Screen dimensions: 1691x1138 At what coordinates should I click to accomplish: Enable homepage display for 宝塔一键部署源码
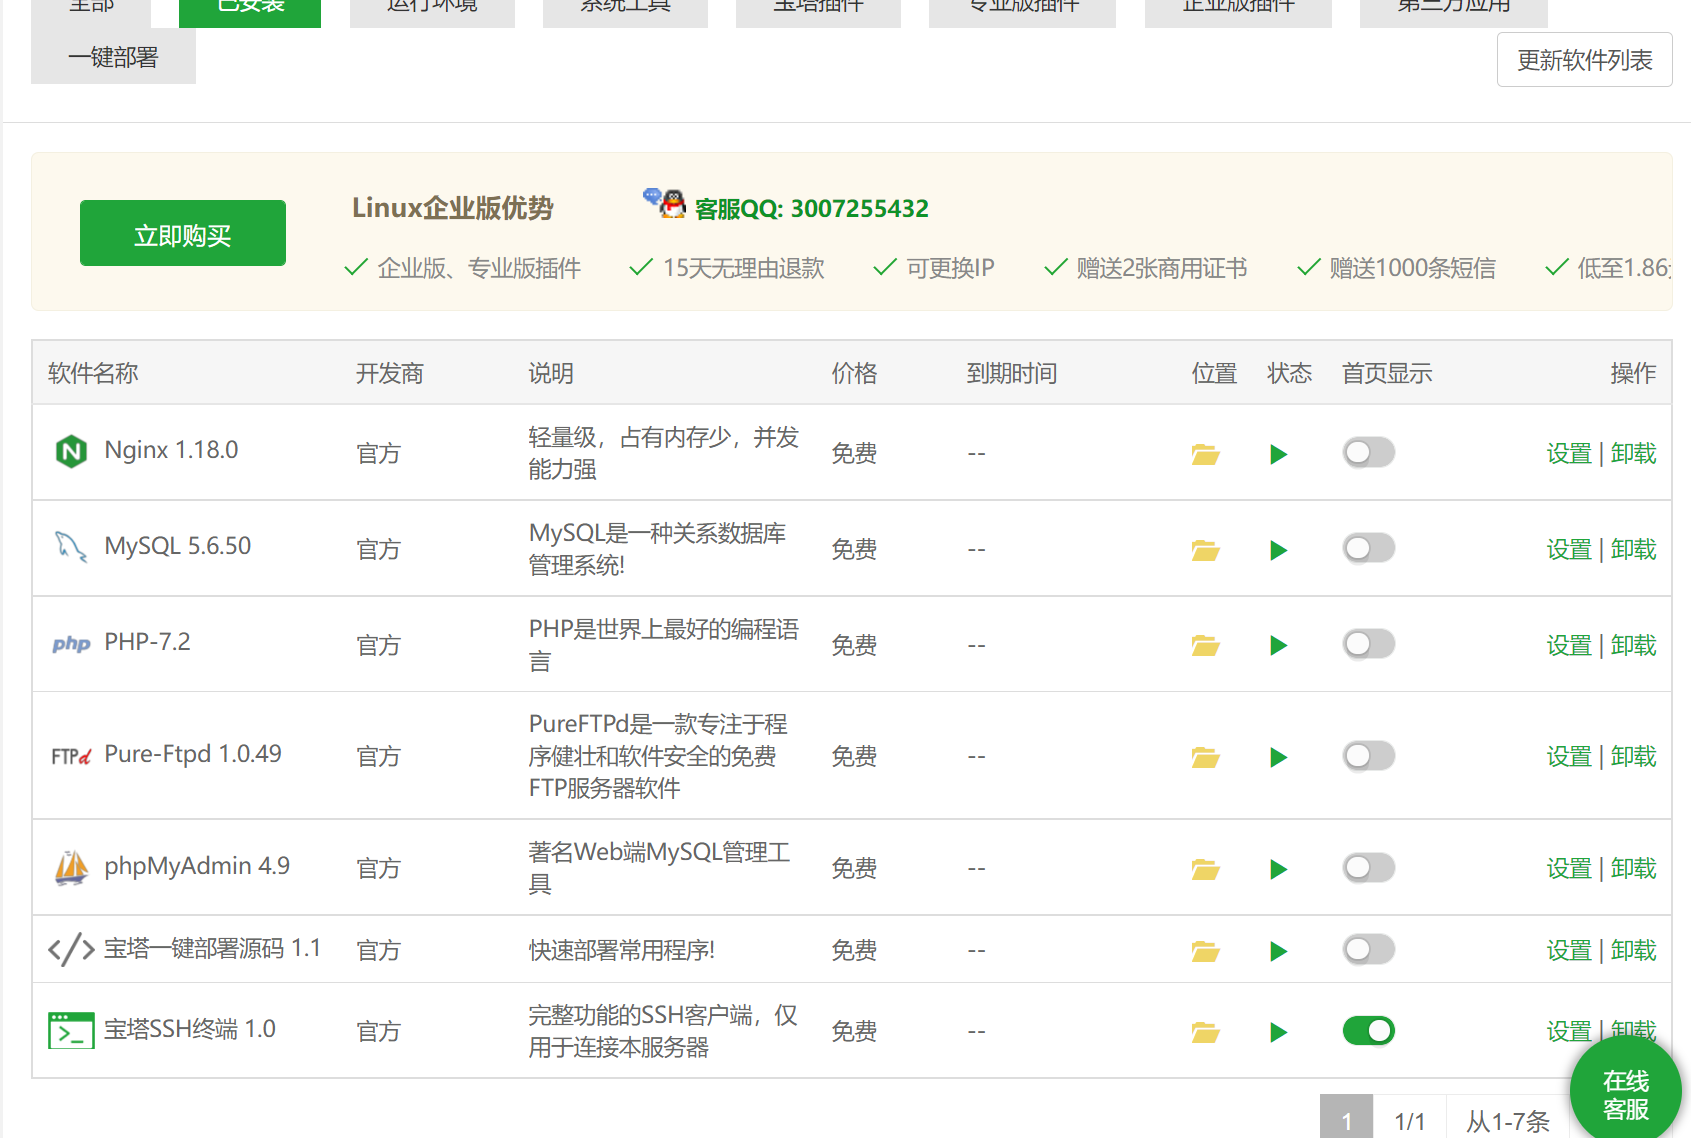pos(1368,950)
